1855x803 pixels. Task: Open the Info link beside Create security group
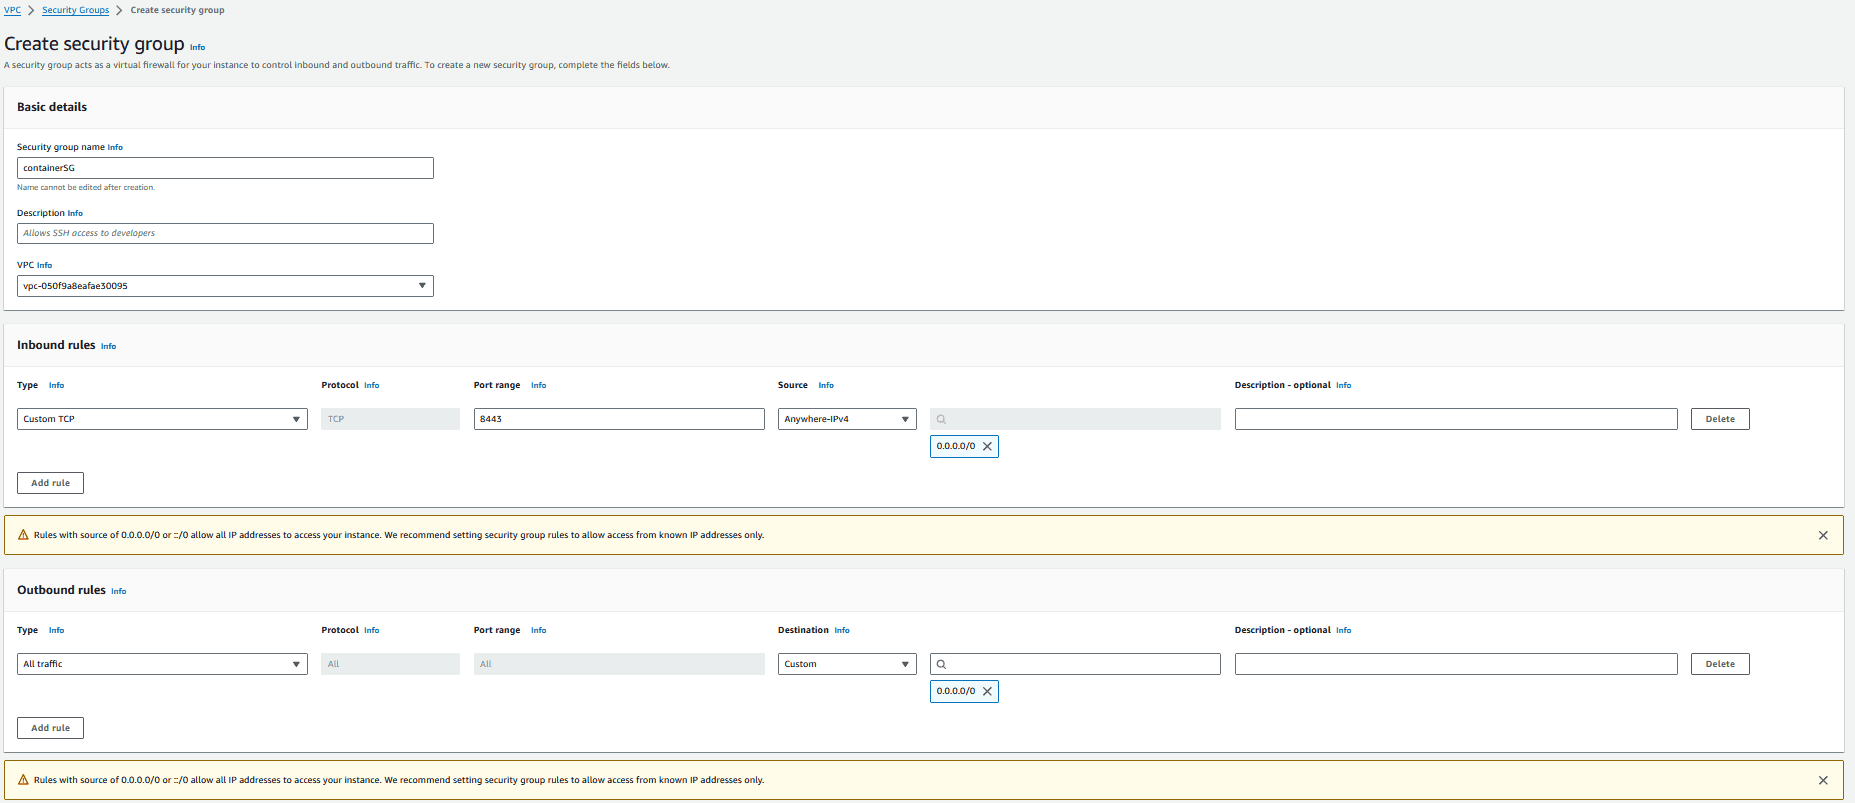[x=198, y=47]
